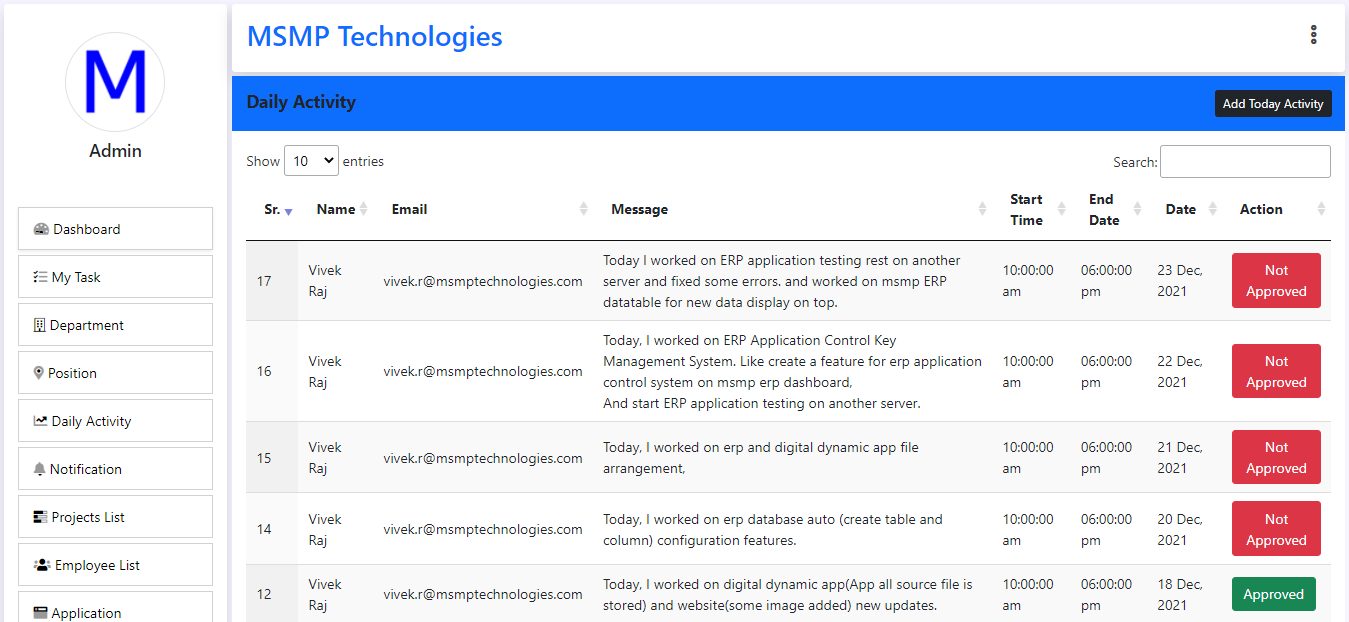Click the Position map pin icon
The height and width of the screenshot is (622, 1349).
(x=38, y=373)
